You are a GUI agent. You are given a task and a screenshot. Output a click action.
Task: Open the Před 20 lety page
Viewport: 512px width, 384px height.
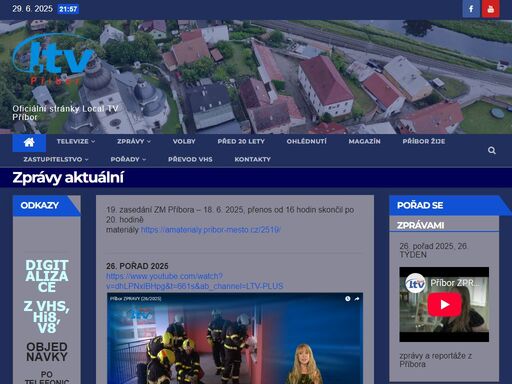pyautogui.click(x=241, y=141)
